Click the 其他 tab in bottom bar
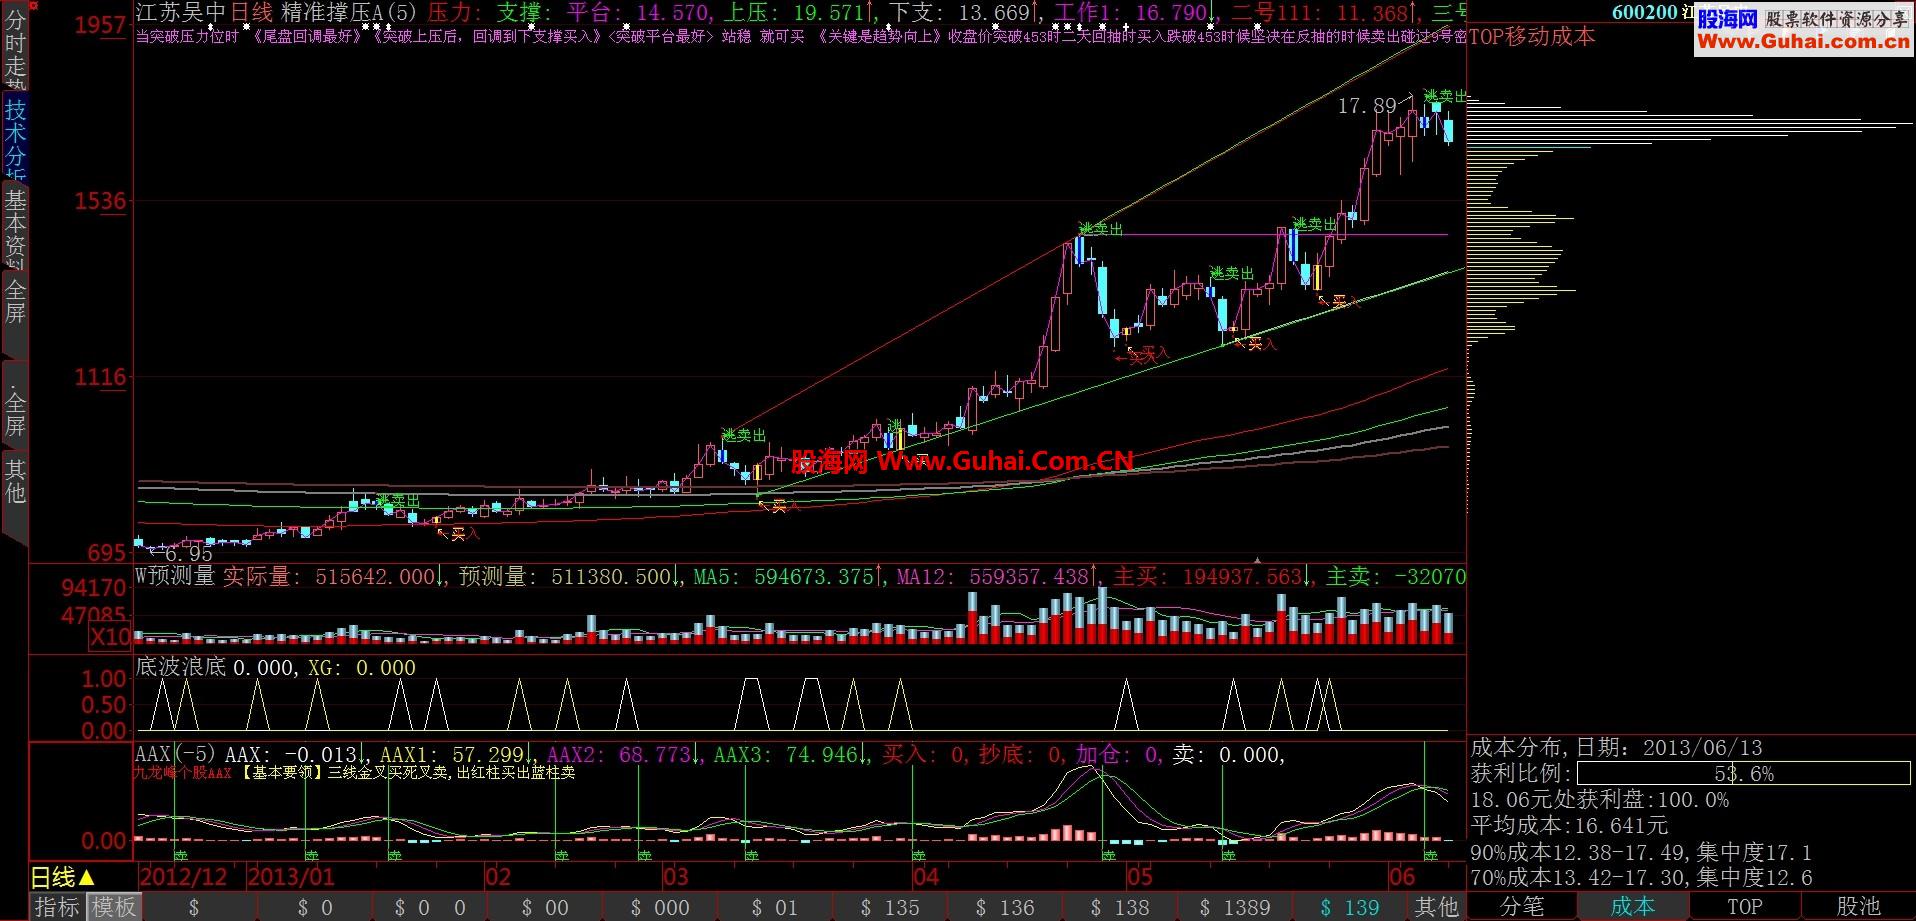This screenshot has height=921, width=1916. click(1437, 907)
